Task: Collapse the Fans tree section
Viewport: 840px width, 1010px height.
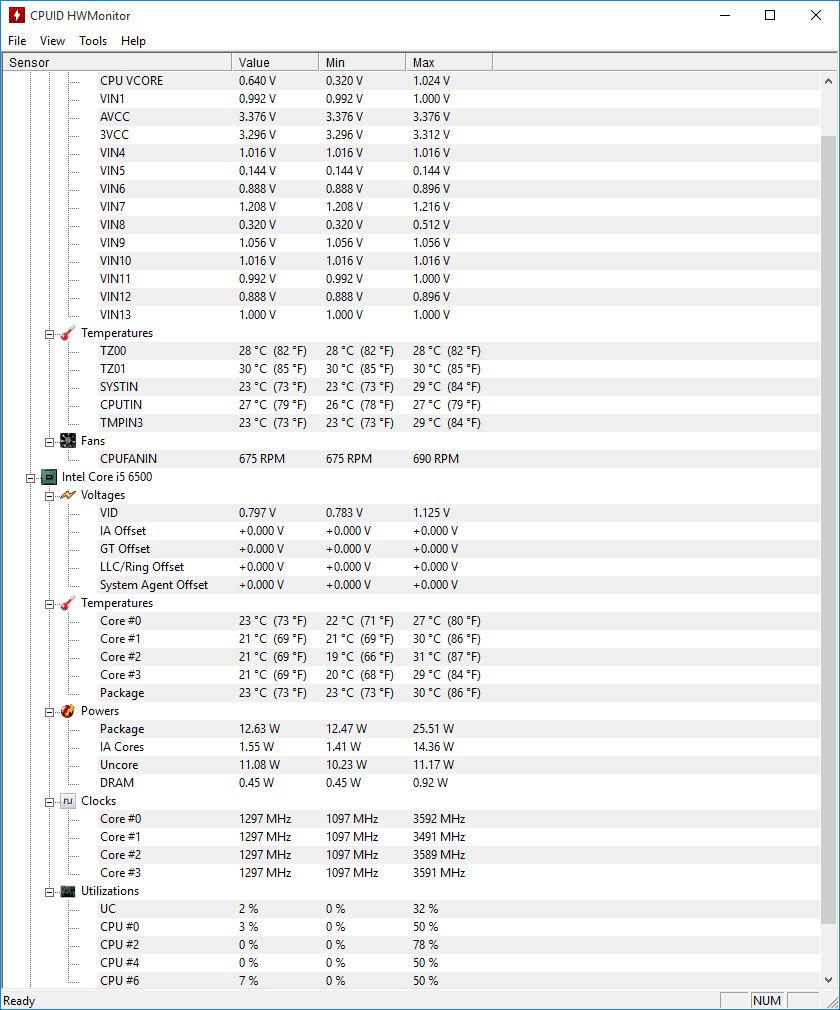Action: click(x=49, y=442)
